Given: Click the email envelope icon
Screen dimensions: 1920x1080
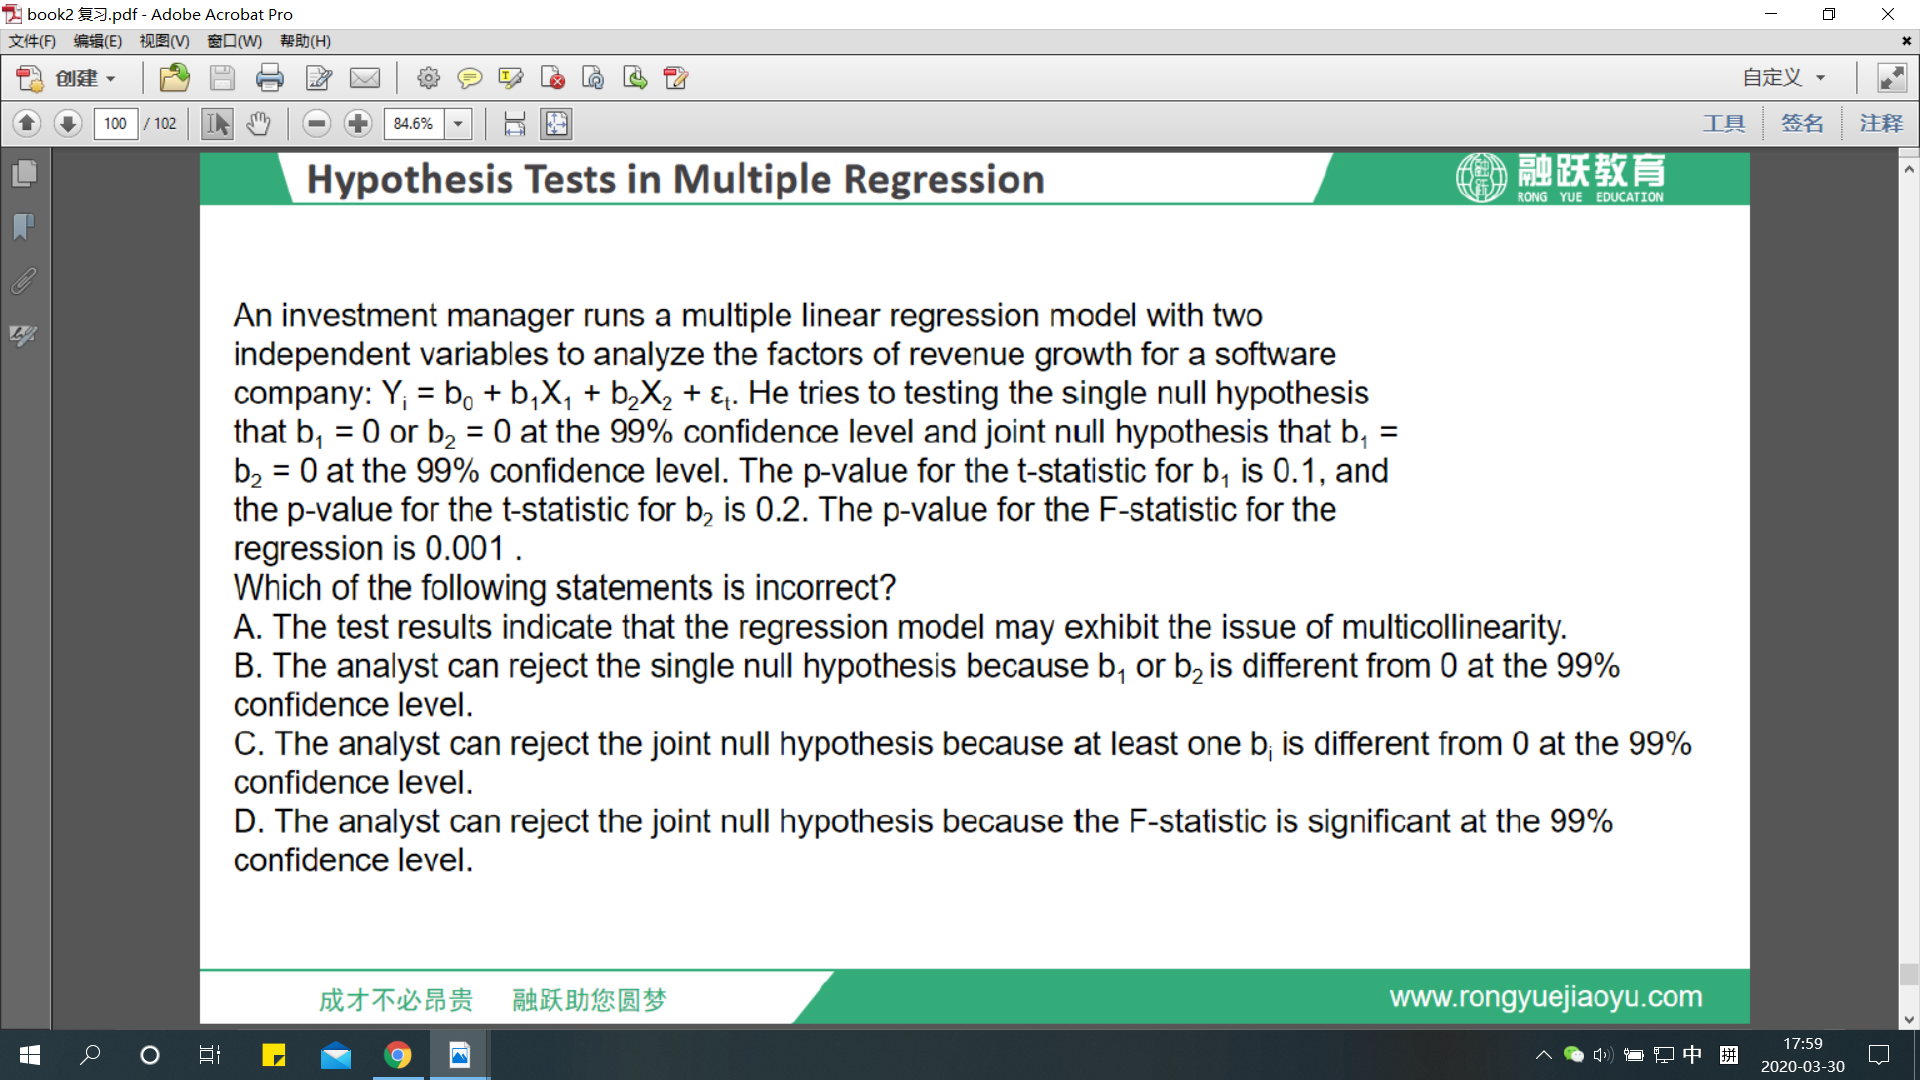Looking at the screenshot, I should pos(365,78).
